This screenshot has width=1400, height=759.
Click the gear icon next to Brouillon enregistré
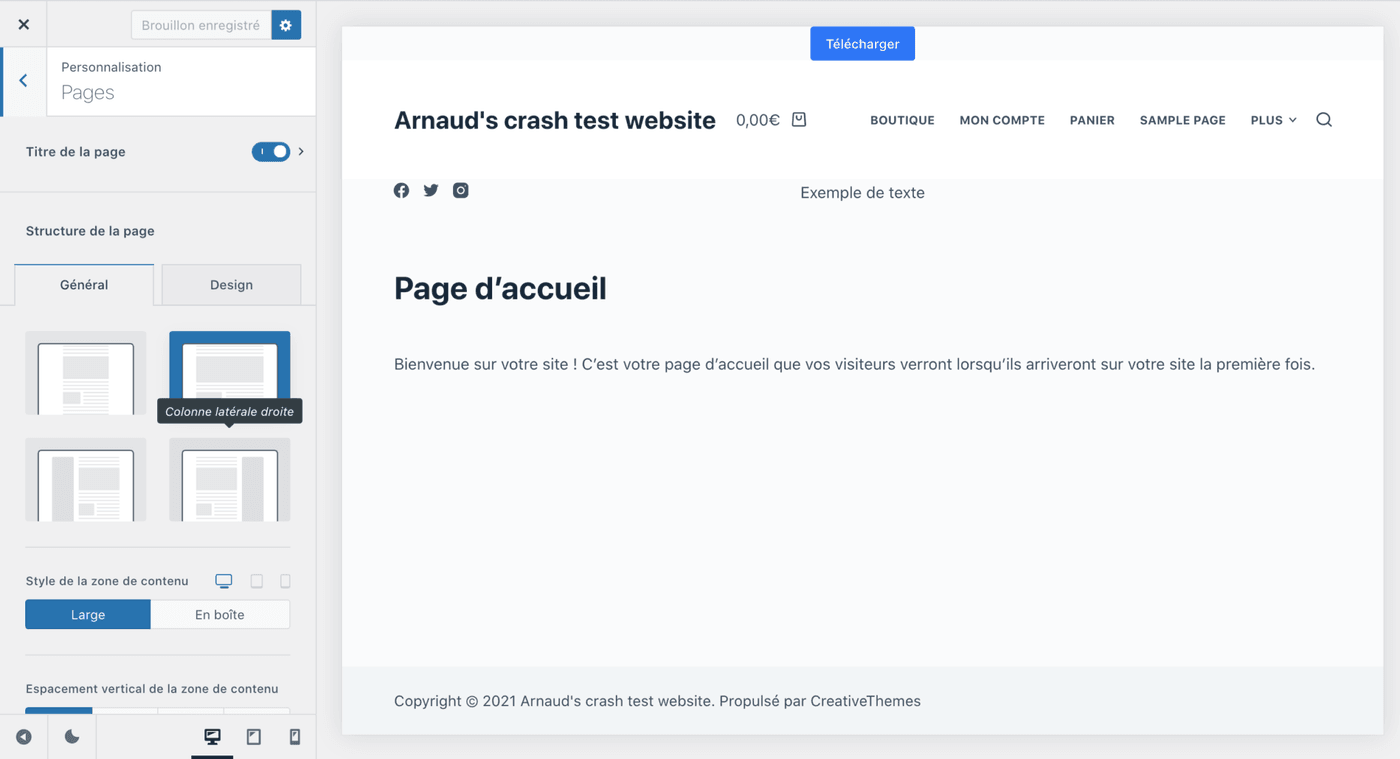point(286,25)
